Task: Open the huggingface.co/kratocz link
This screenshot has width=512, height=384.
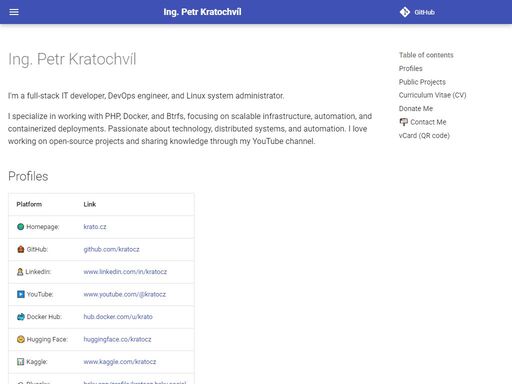Action: (117, 339)
